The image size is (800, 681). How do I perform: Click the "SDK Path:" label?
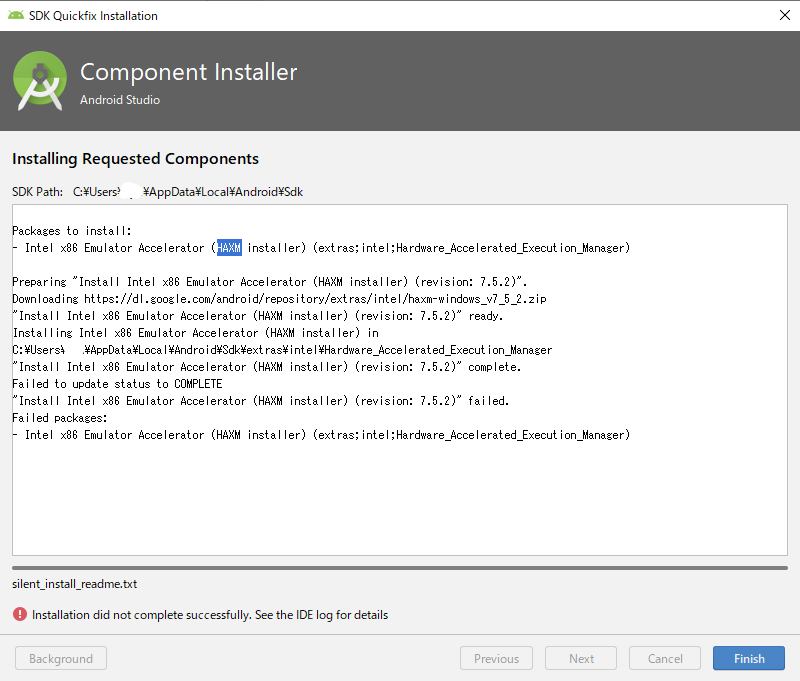[37, 192]
